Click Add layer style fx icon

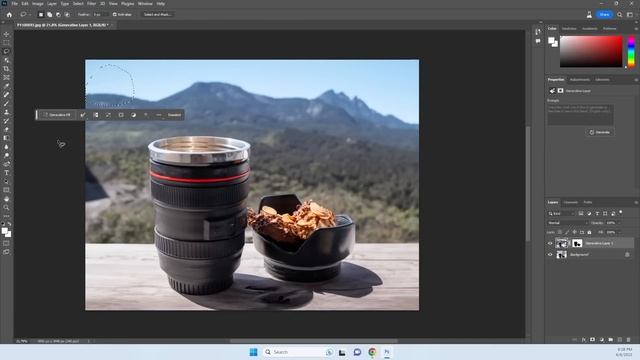tap(584, 339)
